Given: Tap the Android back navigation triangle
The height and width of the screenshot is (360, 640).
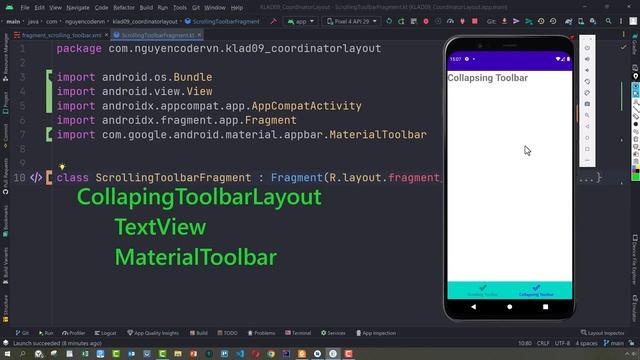Looking at the screenshot, I should (473, 307).
